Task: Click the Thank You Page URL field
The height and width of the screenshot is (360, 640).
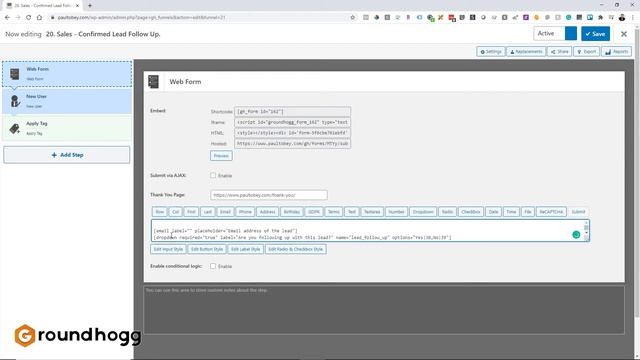Action: pyautogui.click(x=269, y=195)
